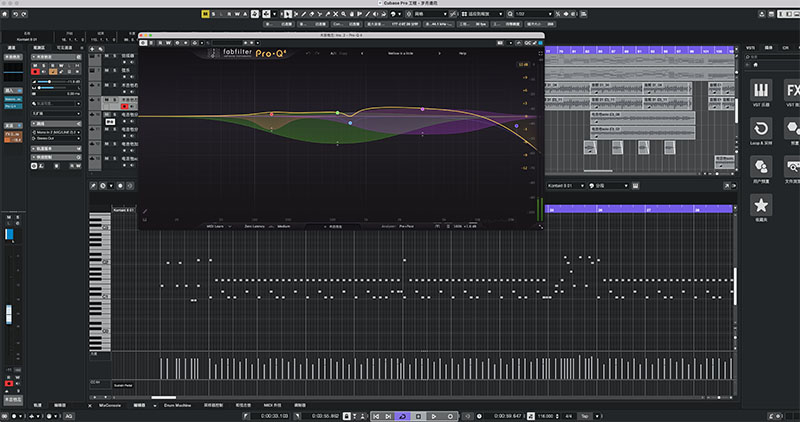This screenshot has height=422, width=800.
Task: Click the green EQ band node in Pro-Q
Action: pos(337,113)
